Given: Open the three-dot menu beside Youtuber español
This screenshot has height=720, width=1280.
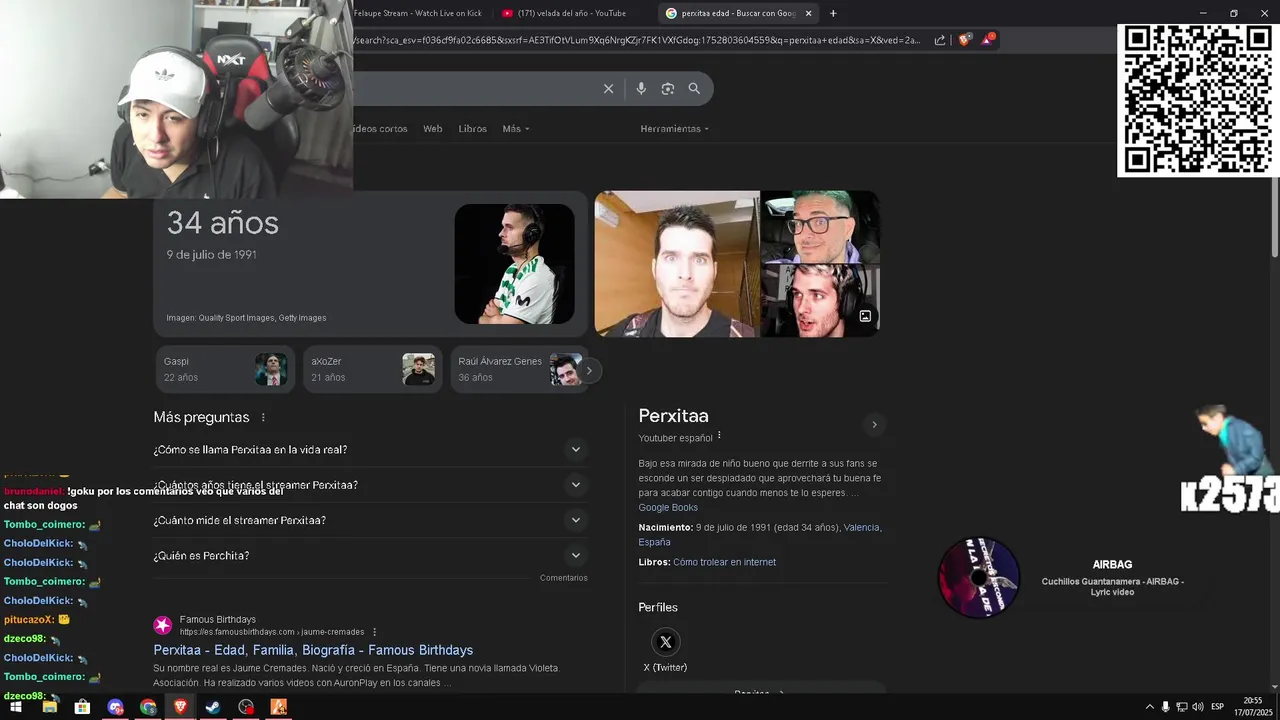Looking at the screenshot, I should point(719,436).
